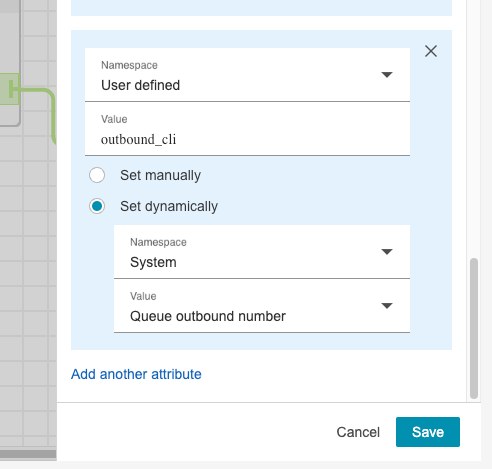Click the horizontal canvas scrollbar at bottom
The image size is (492, 469).
click(28, 454)
